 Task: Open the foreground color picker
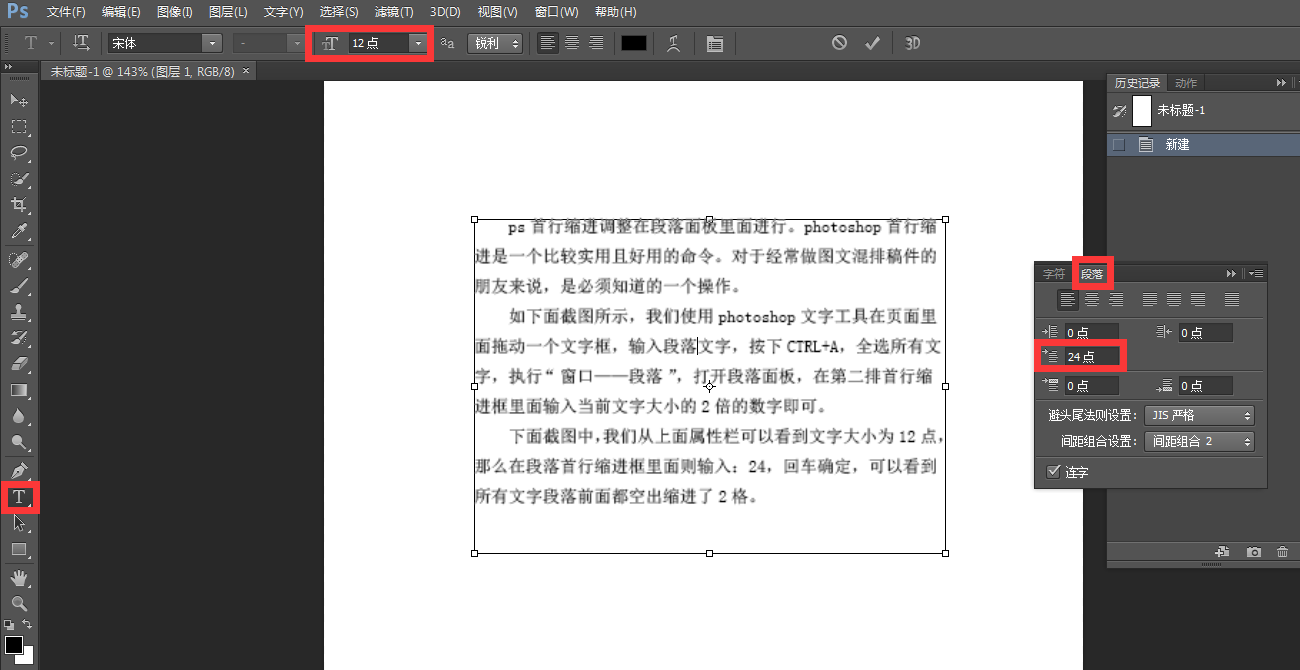pos(14,645)
